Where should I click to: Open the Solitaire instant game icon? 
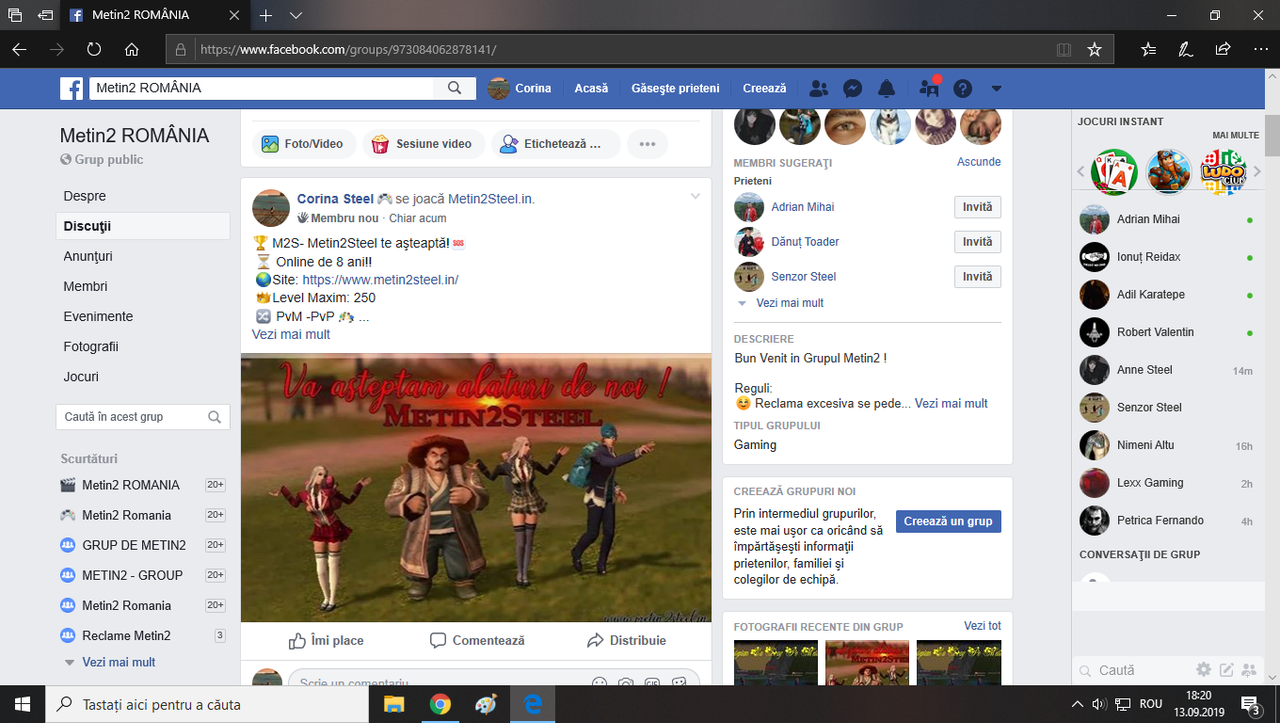click(x=1114, y=172)
